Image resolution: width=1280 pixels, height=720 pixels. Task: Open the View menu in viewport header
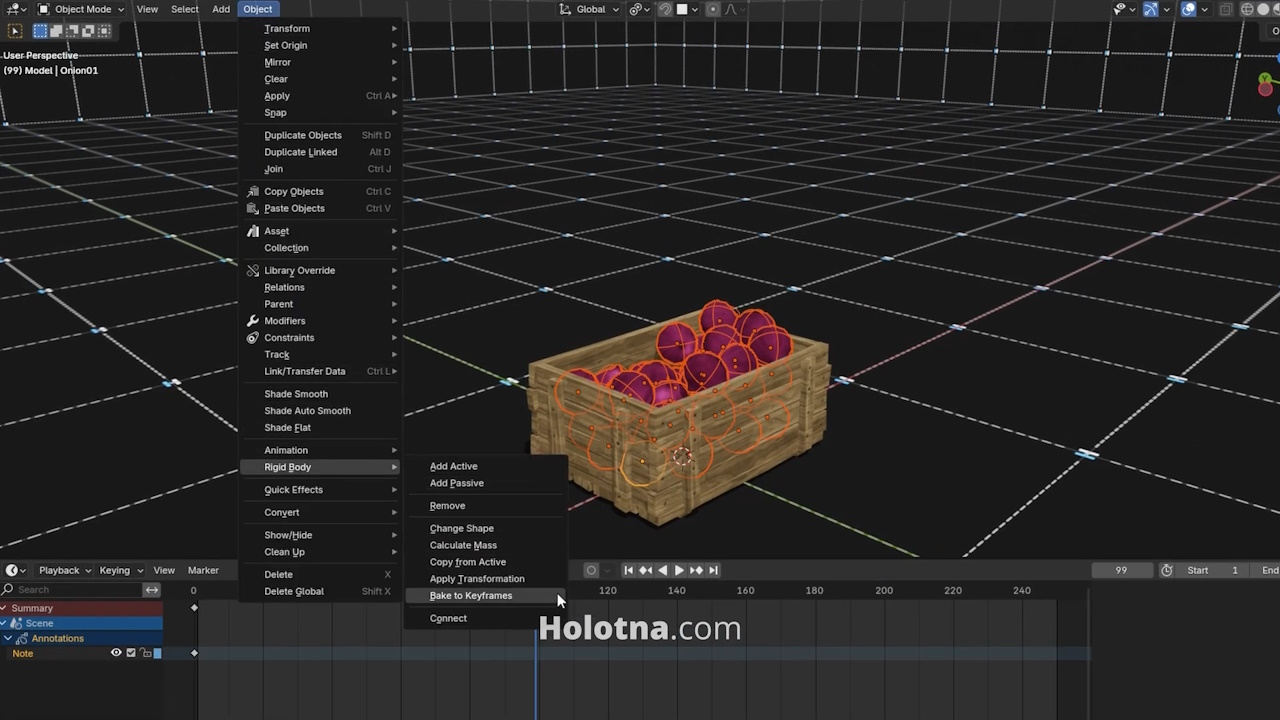click(x=147, y=9)
